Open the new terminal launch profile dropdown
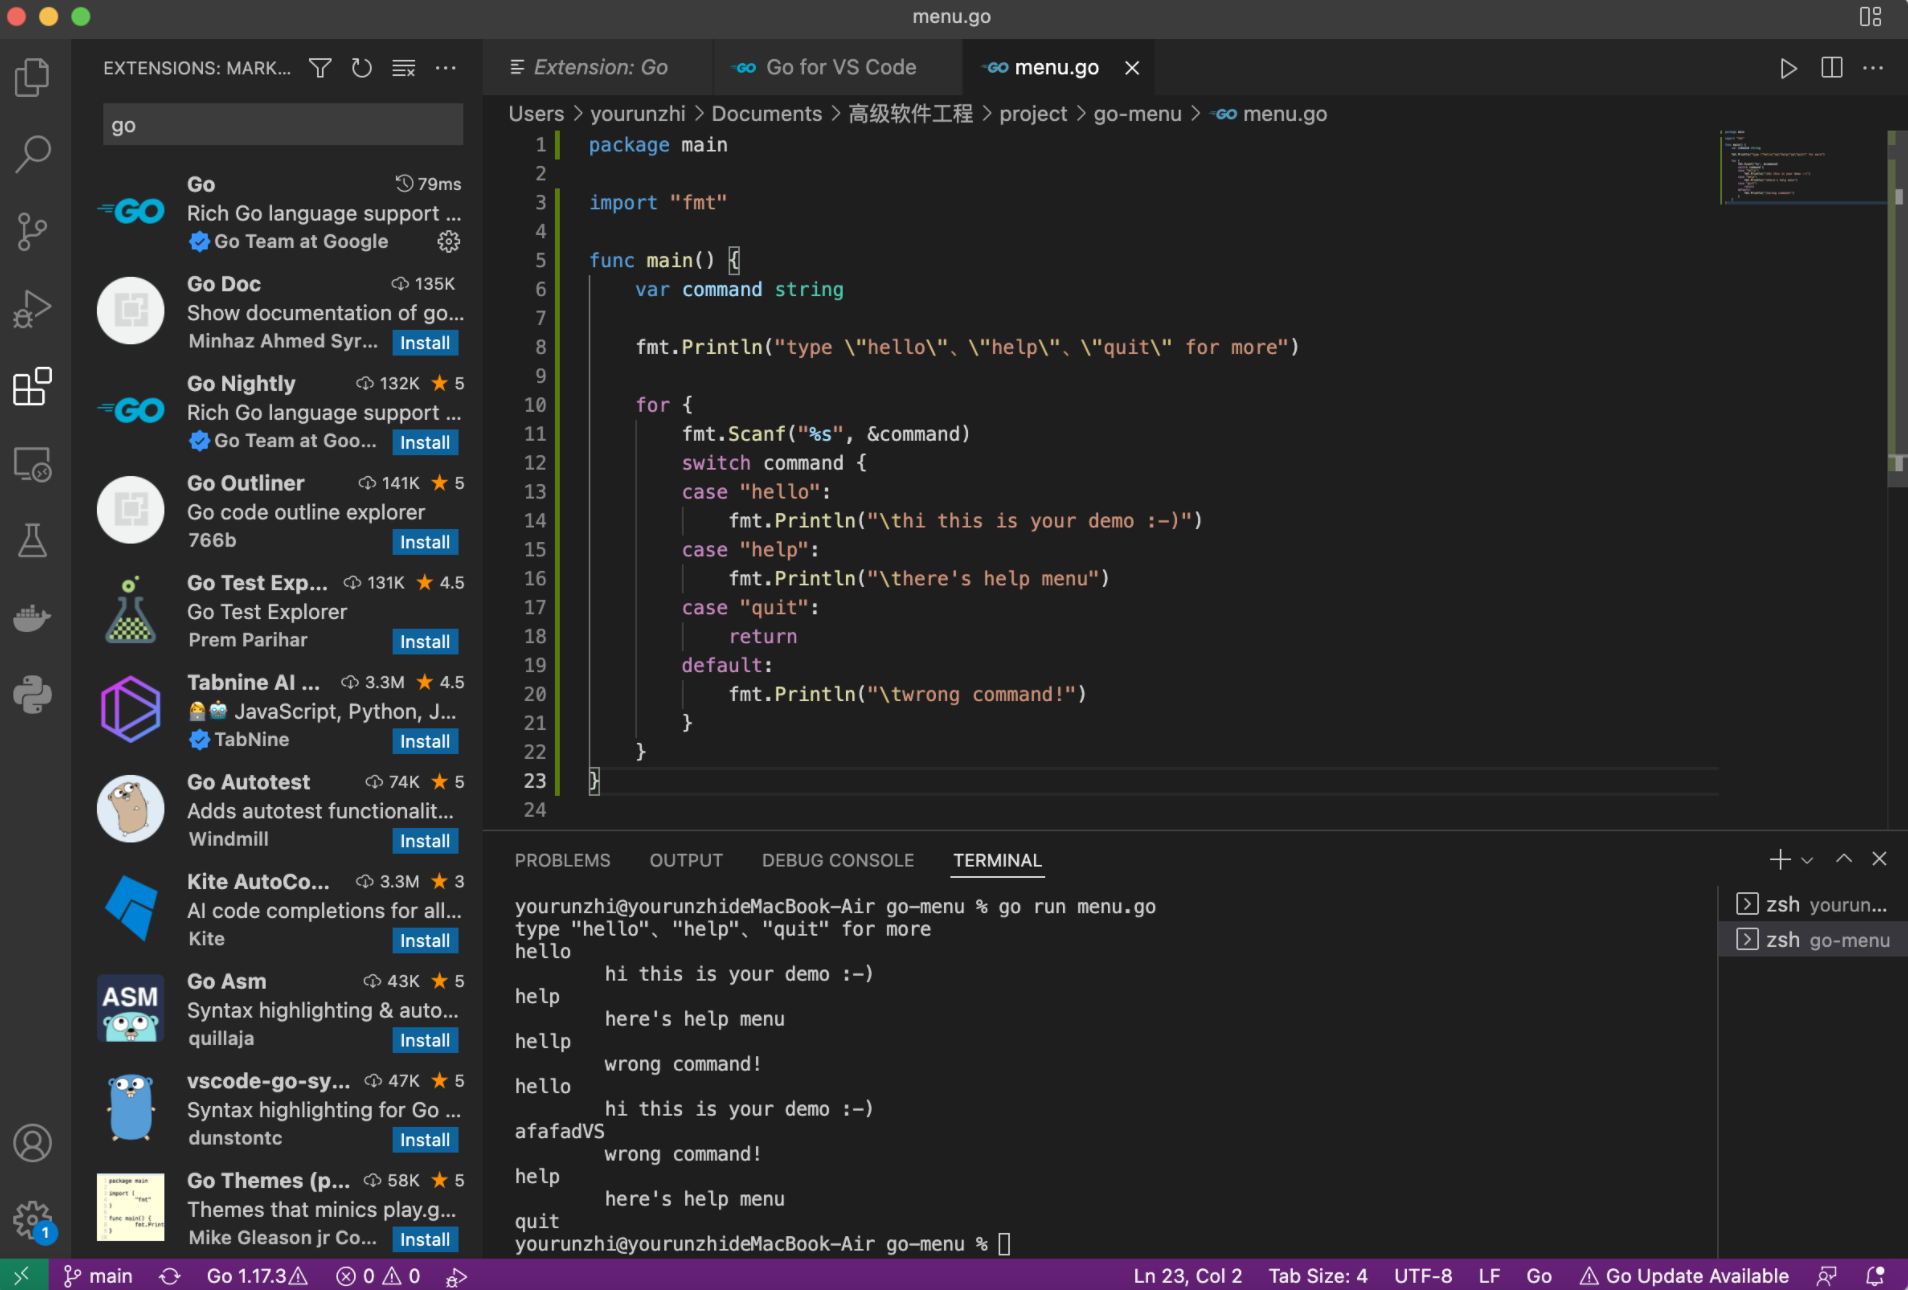This screenshot has width=1908, height=1290. [x=1807, y=860]
